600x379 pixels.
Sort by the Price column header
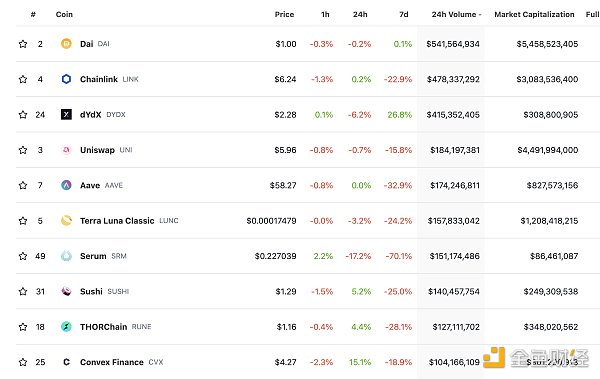click(x=284, y=15)
